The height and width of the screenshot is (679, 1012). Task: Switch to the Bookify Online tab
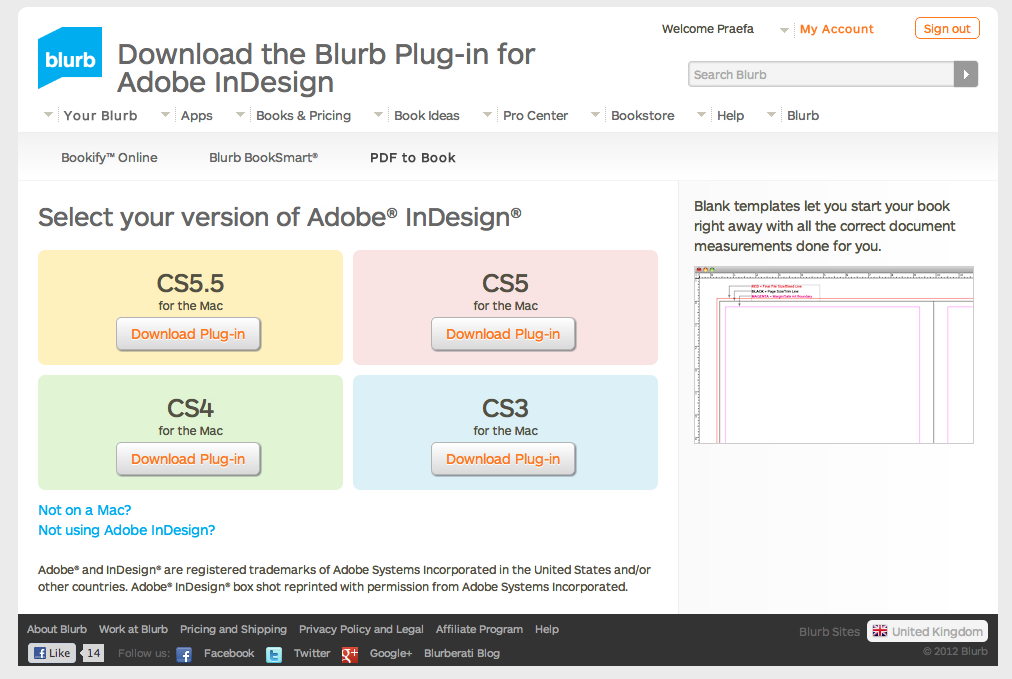pos(109,157)
